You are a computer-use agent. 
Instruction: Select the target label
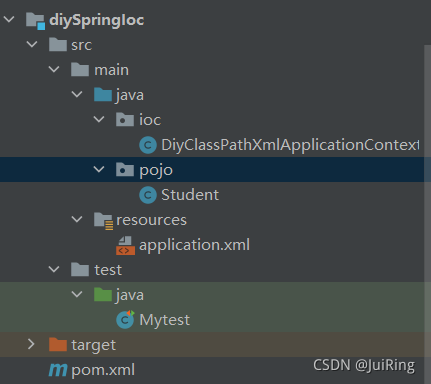point(93,346)
